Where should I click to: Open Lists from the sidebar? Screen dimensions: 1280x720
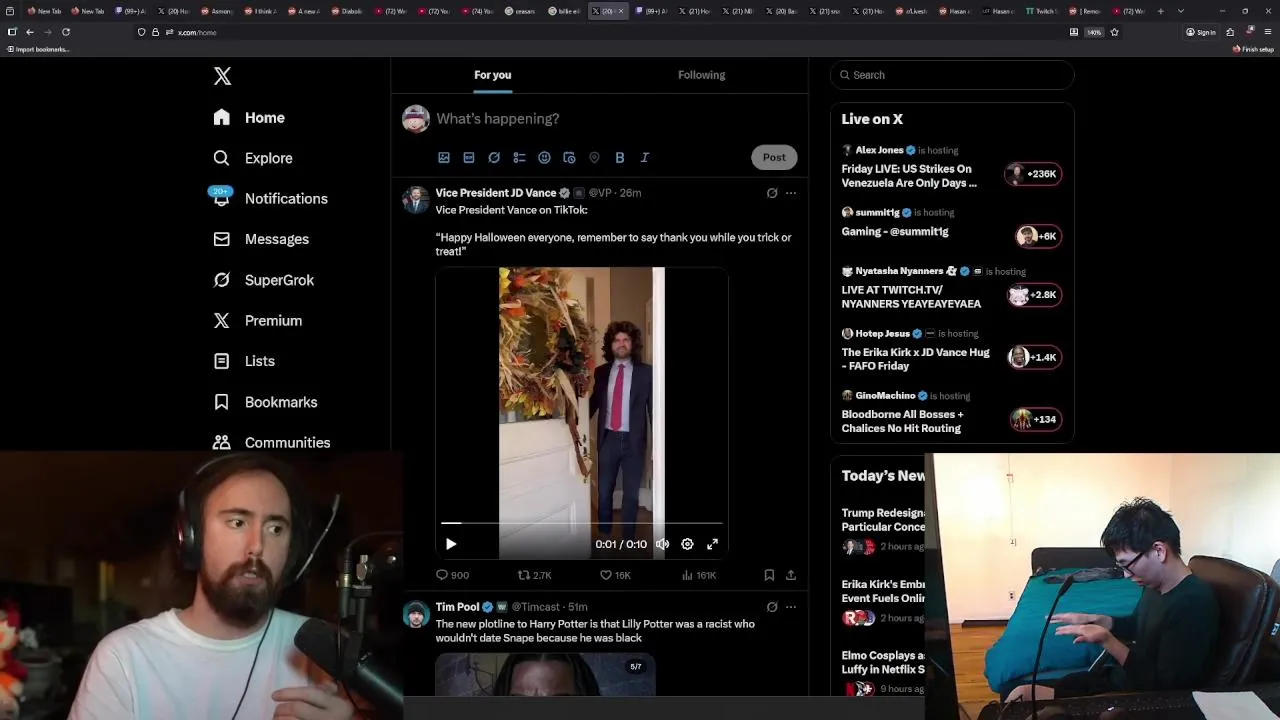(245, 361)
